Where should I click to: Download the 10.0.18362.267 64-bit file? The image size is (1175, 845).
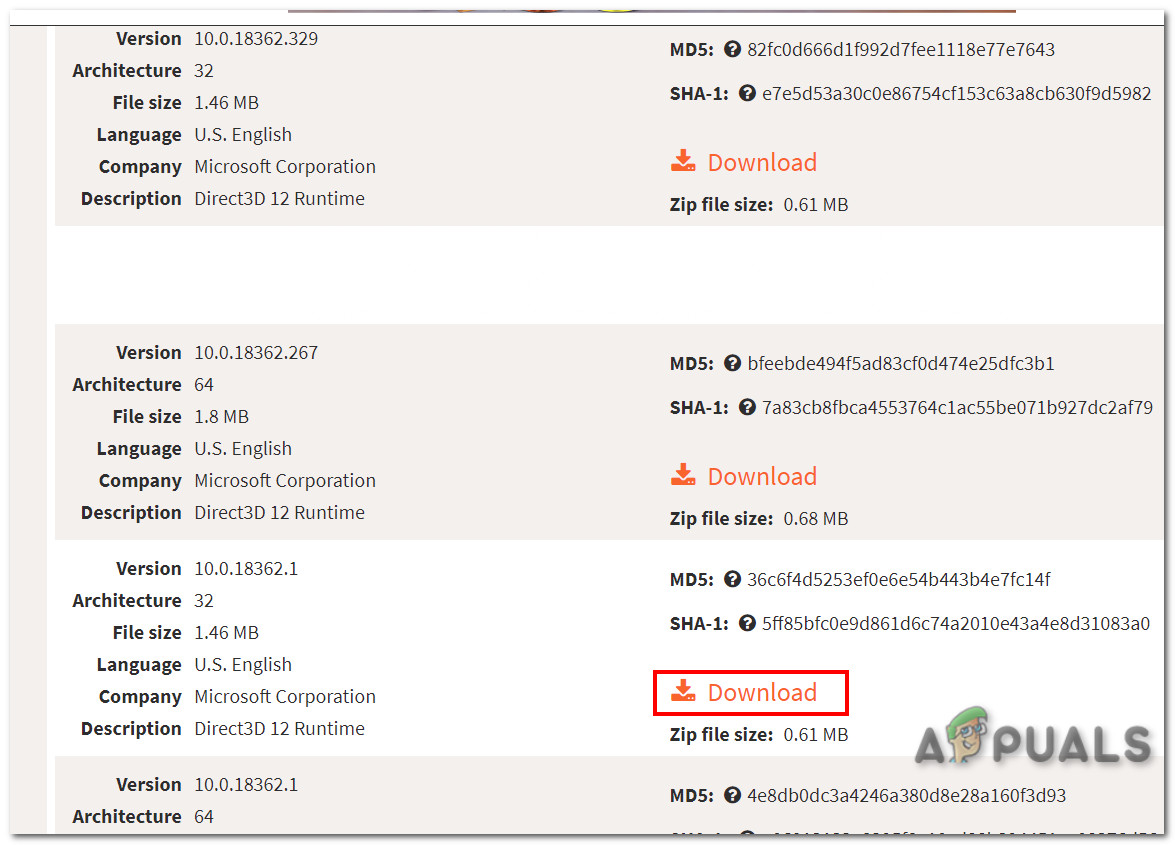click(x=743, y=476)
